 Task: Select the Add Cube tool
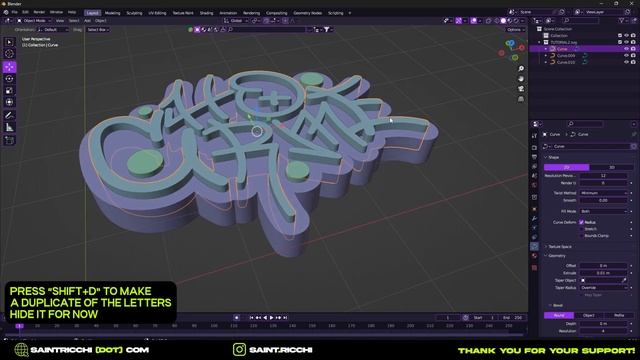point(9,140)
